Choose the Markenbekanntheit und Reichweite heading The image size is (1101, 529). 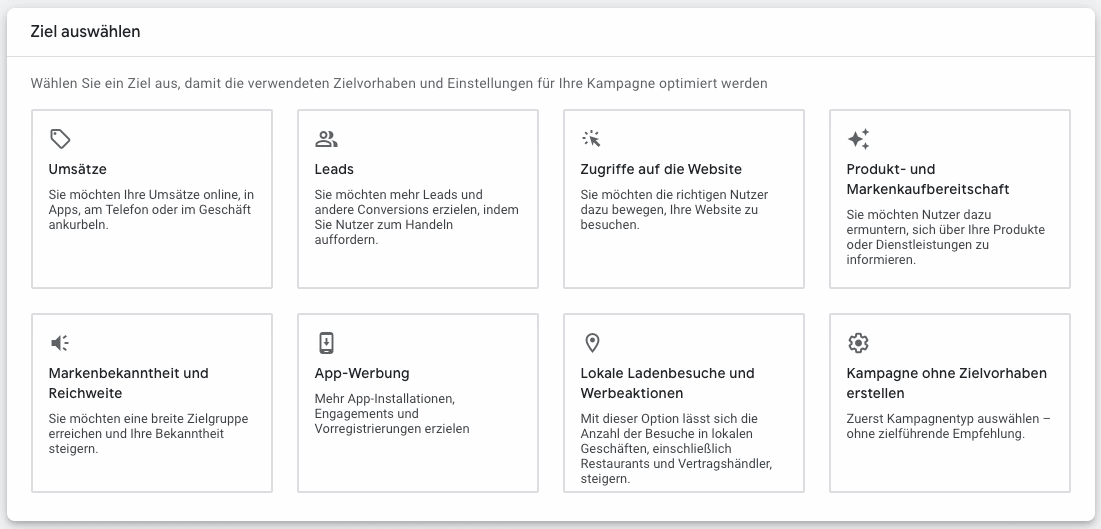[x=128, y=383]
